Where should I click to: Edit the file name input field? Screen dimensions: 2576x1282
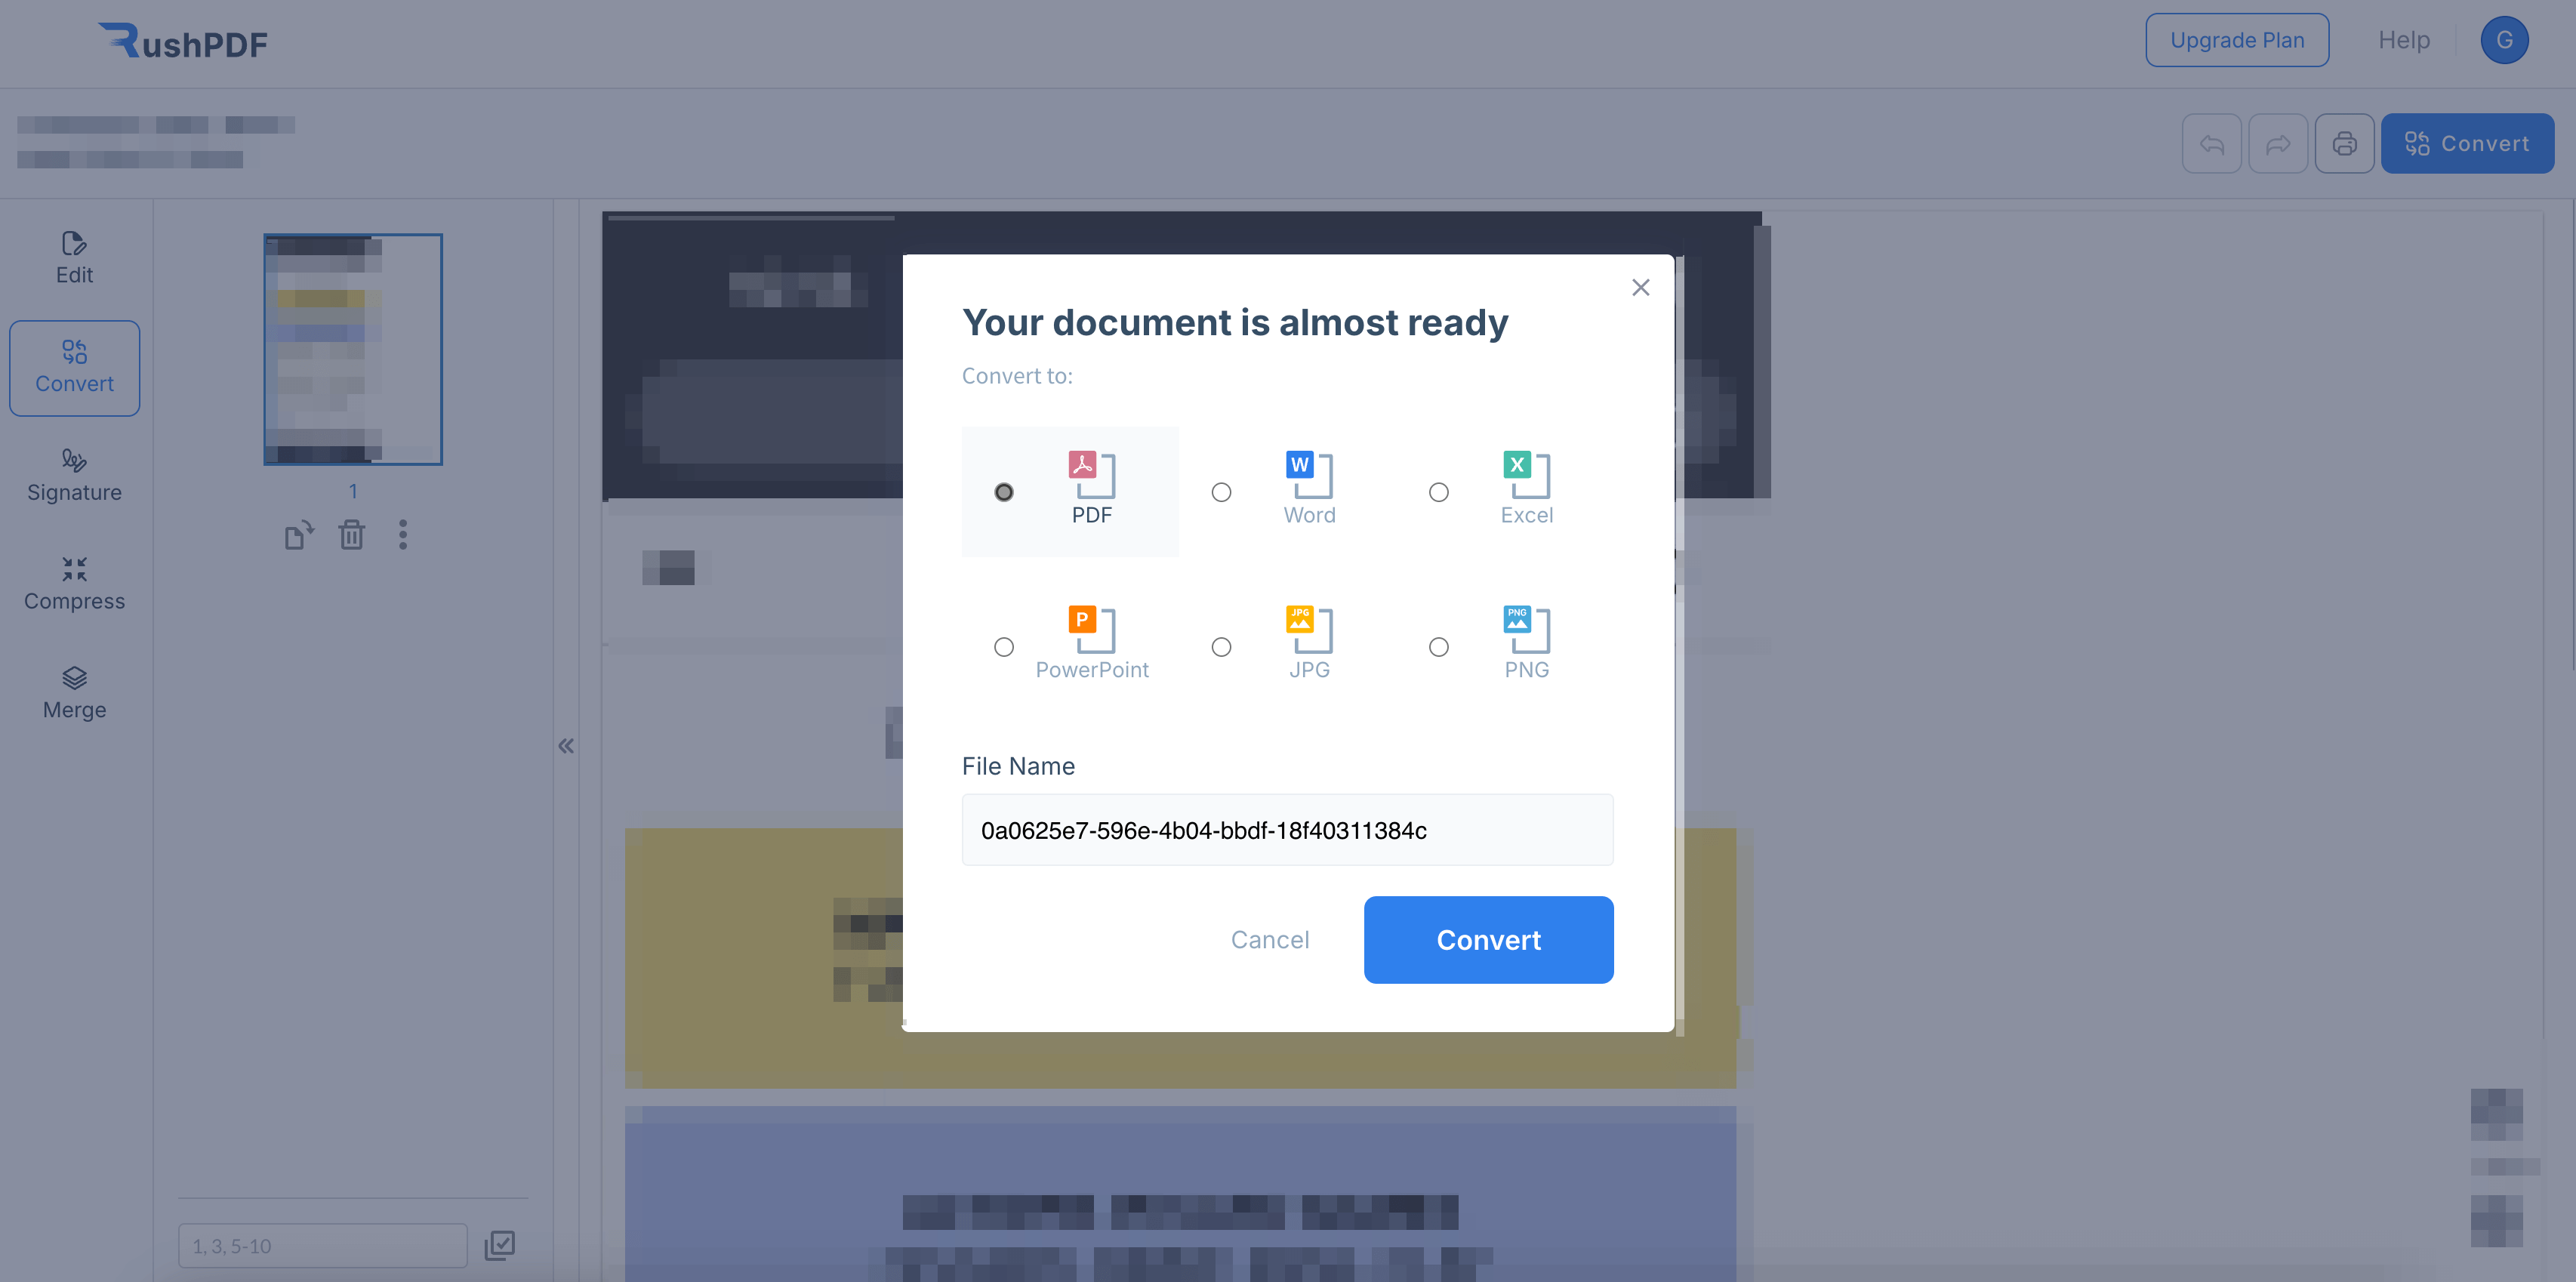click(x=1286, y=828)
